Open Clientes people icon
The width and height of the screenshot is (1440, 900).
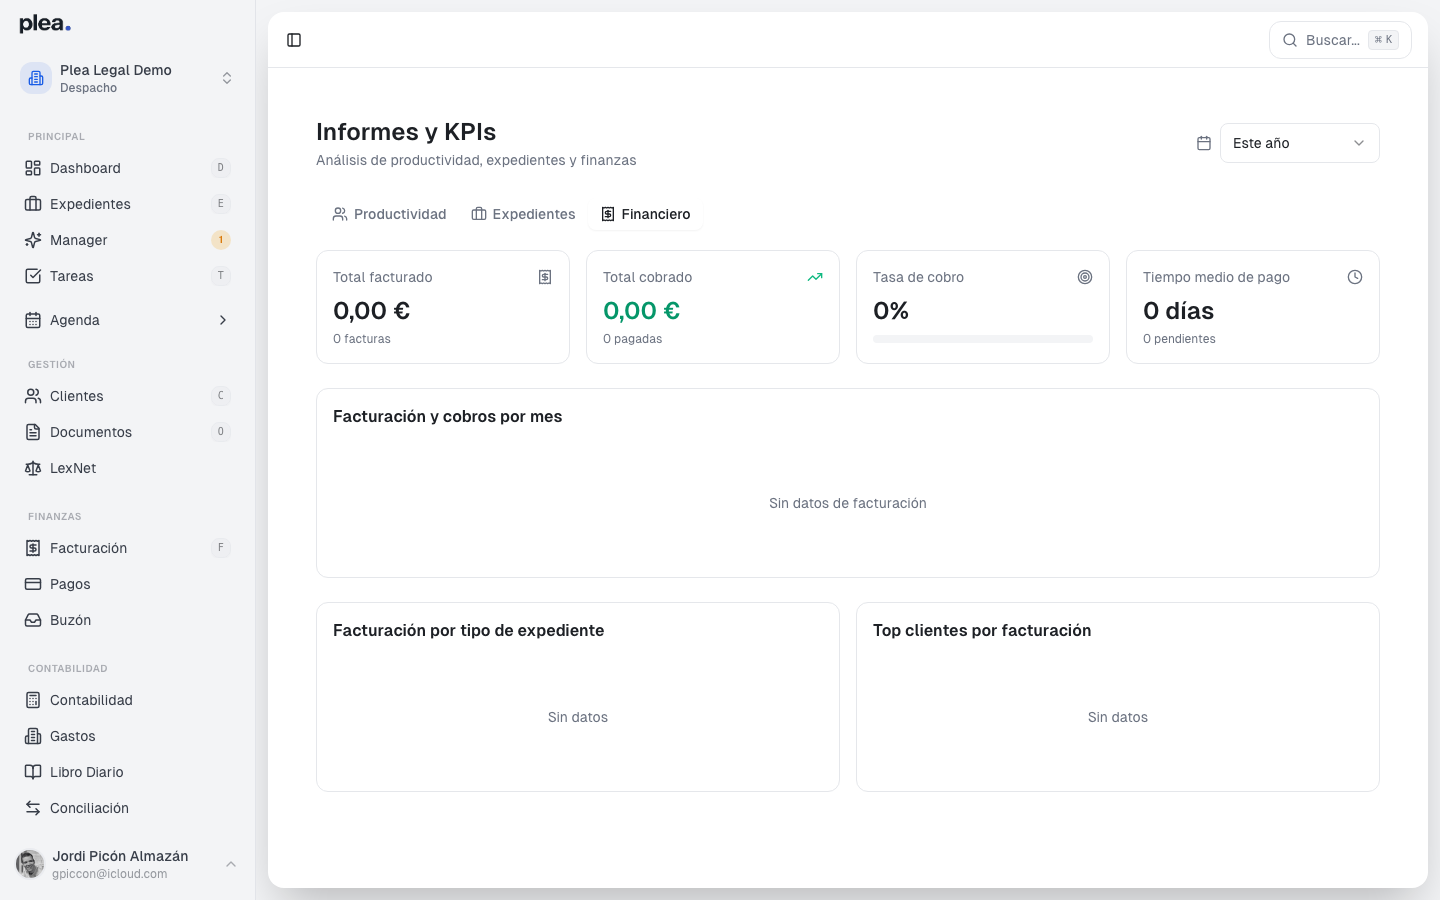coord(33,396)
